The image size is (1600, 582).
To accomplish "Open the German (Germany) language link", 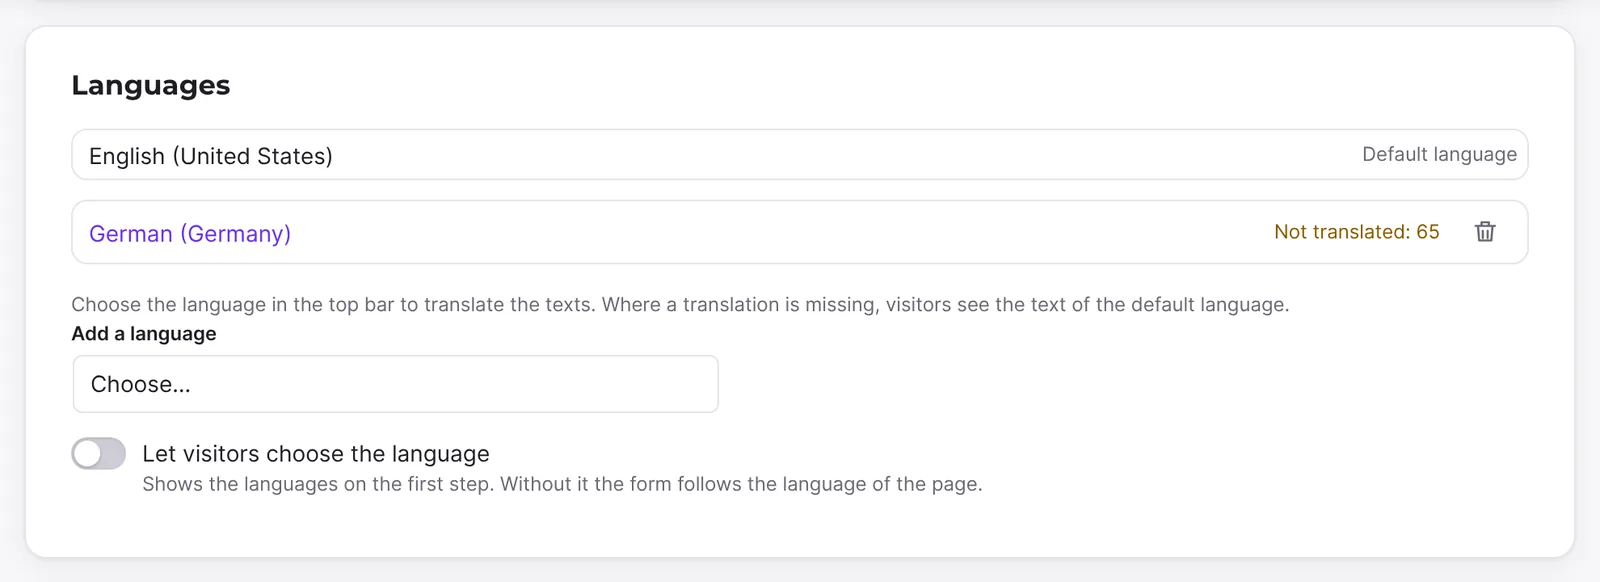I will click(190, 233).
